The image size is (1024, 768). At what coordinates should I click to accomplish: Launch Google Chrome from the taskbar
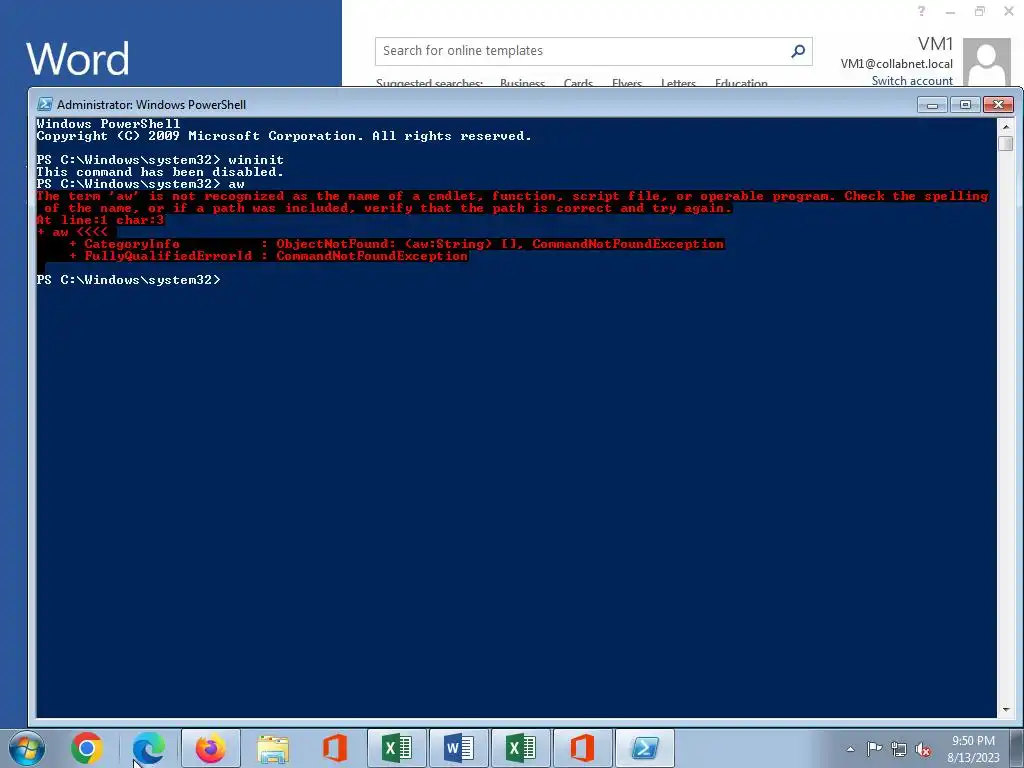click(87, 748)
